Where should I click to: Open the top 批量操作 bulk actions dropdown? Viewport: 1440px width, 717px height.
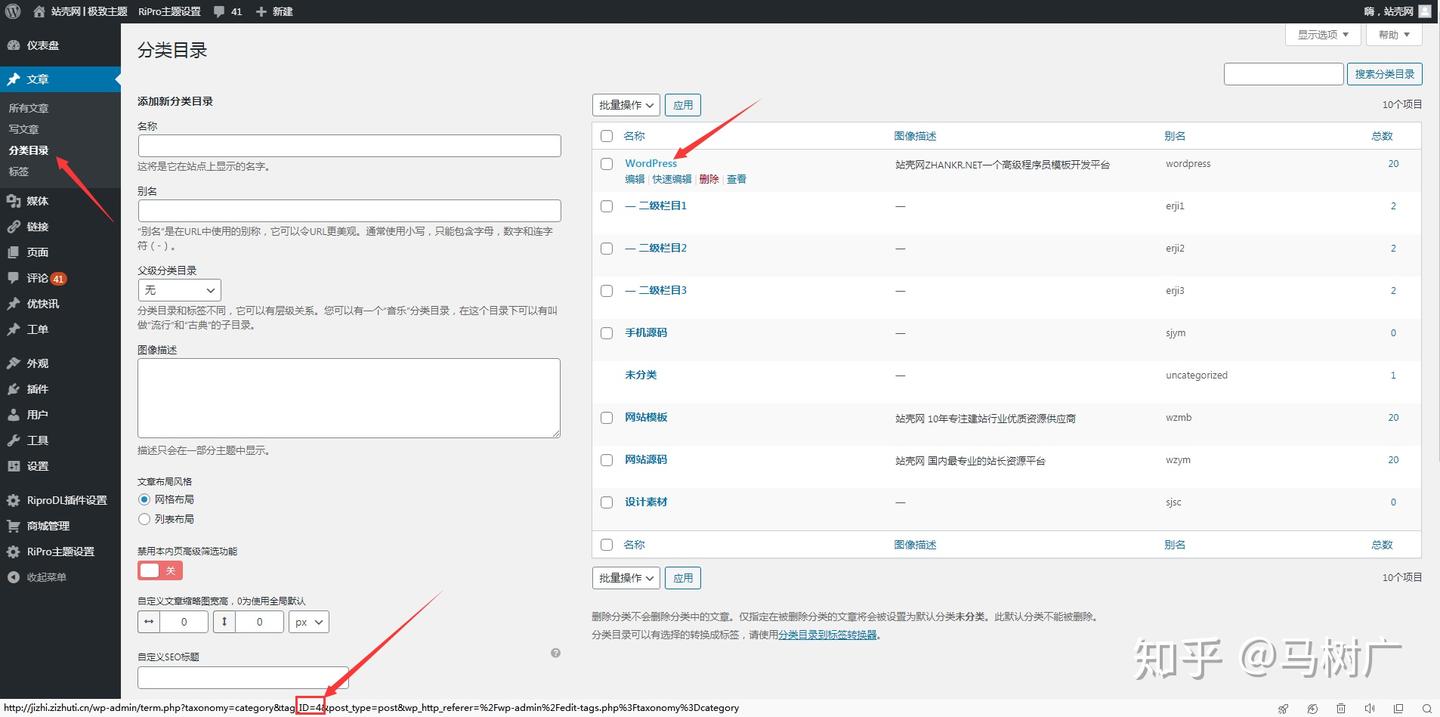(626, 105)
